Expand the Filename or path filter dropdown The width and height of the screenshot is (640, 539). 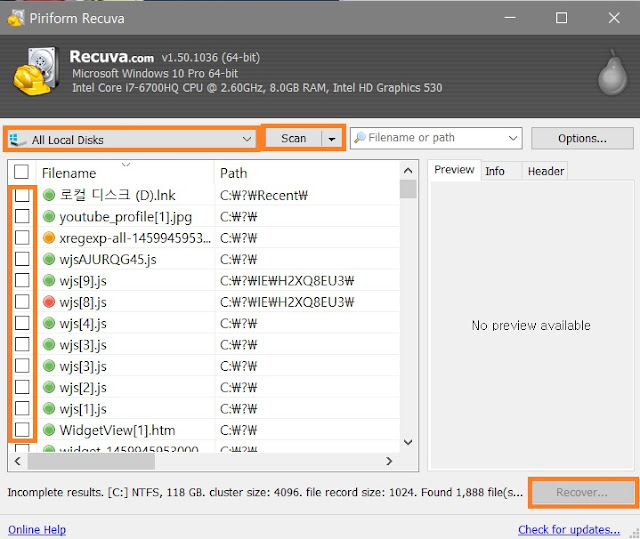513,138
